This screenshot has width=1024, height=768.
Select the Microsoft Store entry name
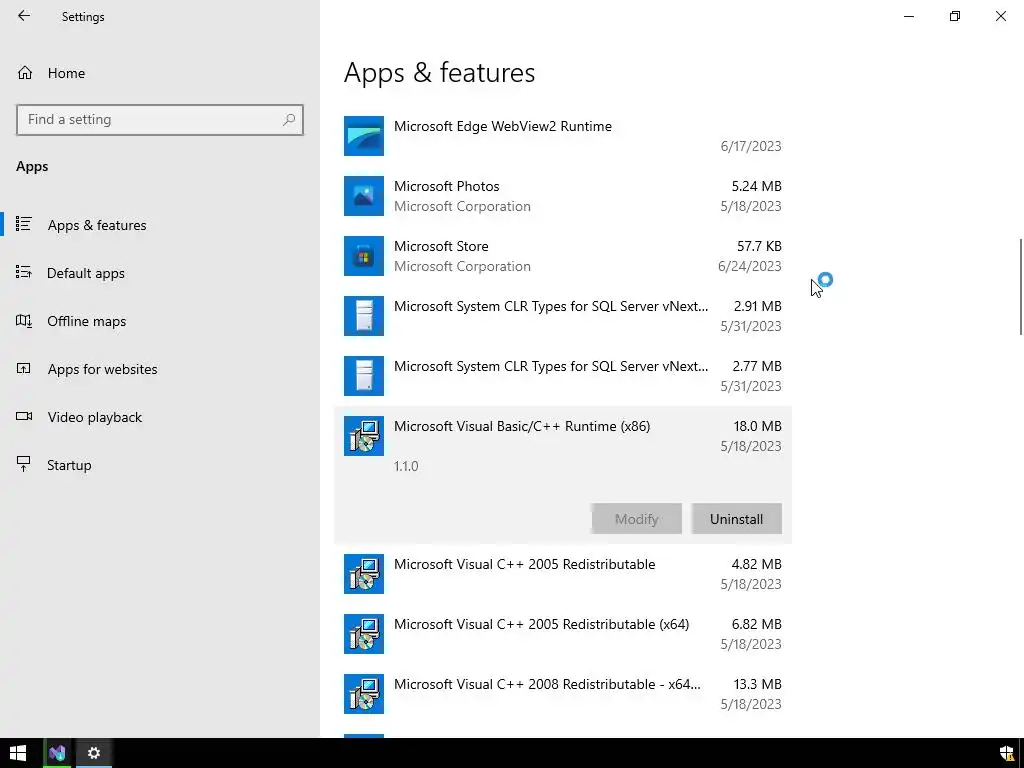(441, 247)
